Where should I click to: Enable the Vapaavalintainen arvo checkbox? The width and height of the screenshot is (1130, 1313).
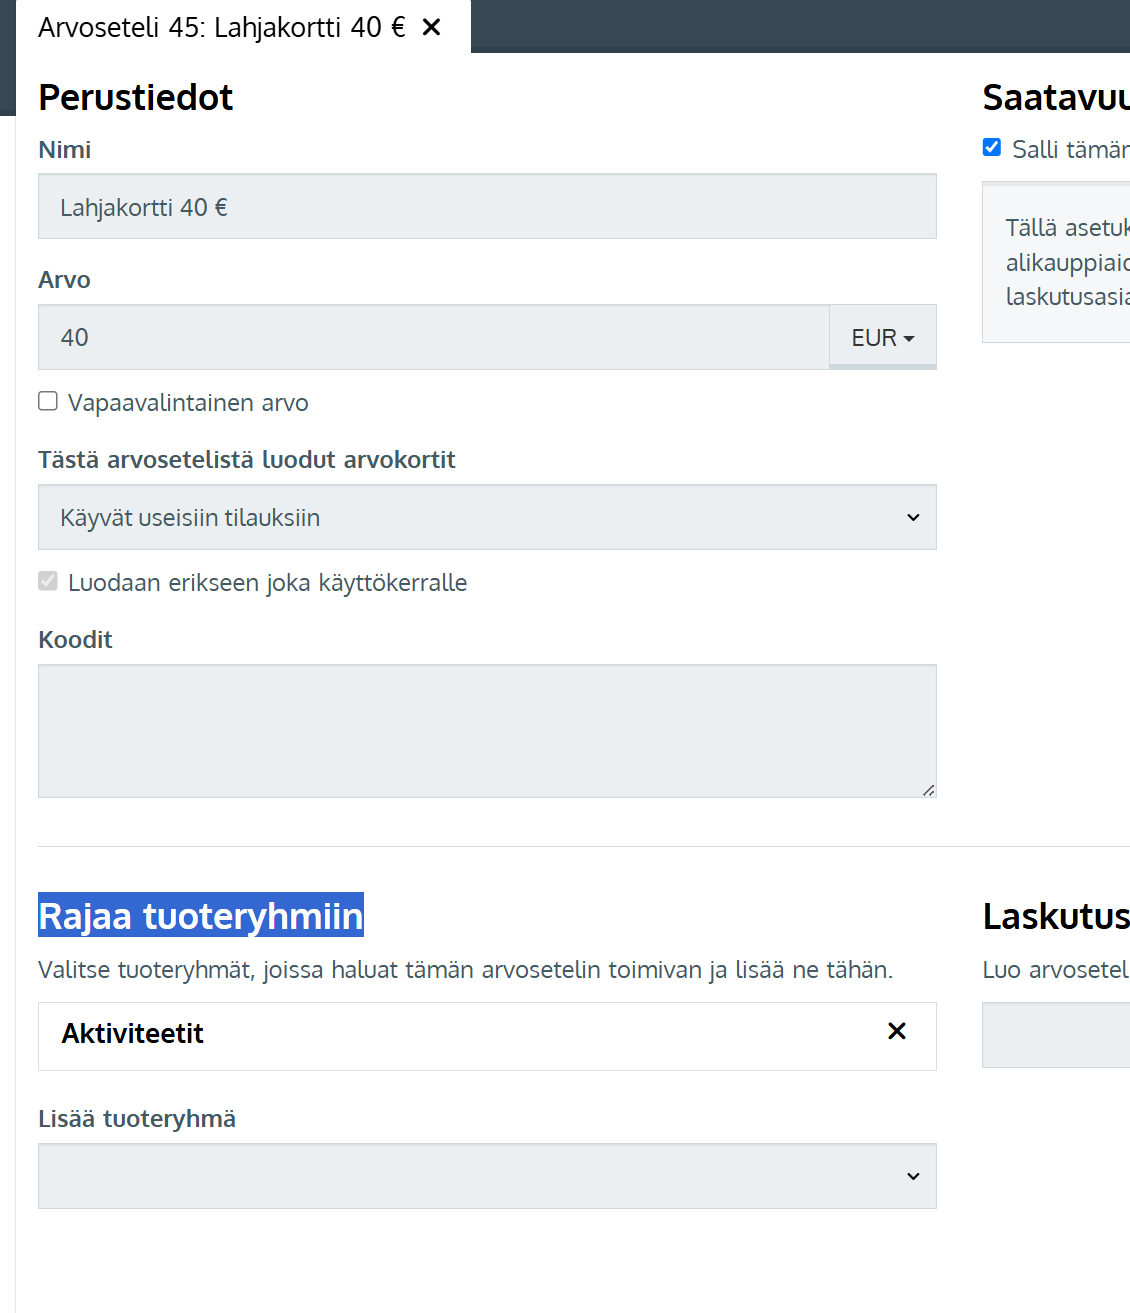click(48, 401)
